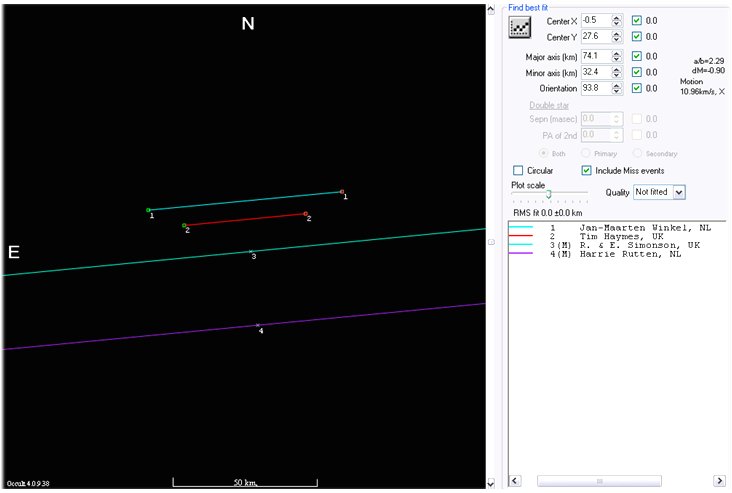
Task: Click the Major axis spinner arrows
Action: pyautogui.click(x=617, y=55)
